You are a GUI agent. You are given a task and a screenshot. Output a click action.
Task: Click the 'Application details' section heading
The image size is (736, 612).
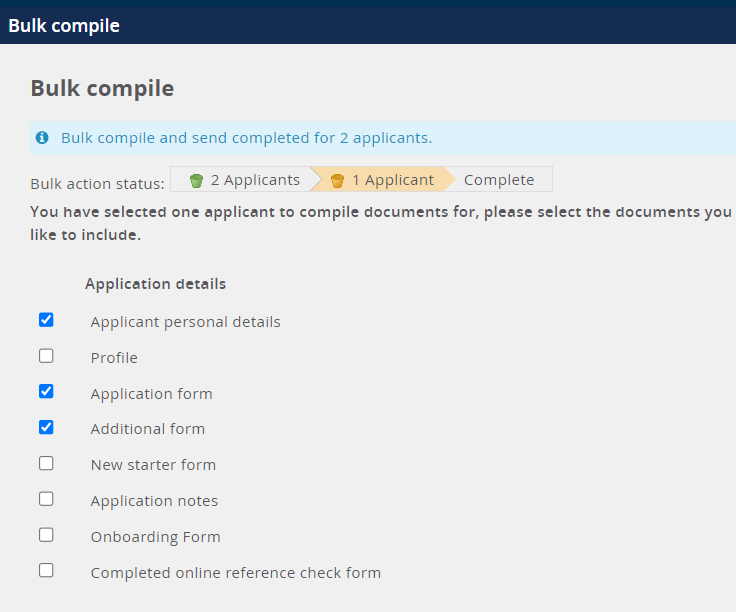click(155, 284)
